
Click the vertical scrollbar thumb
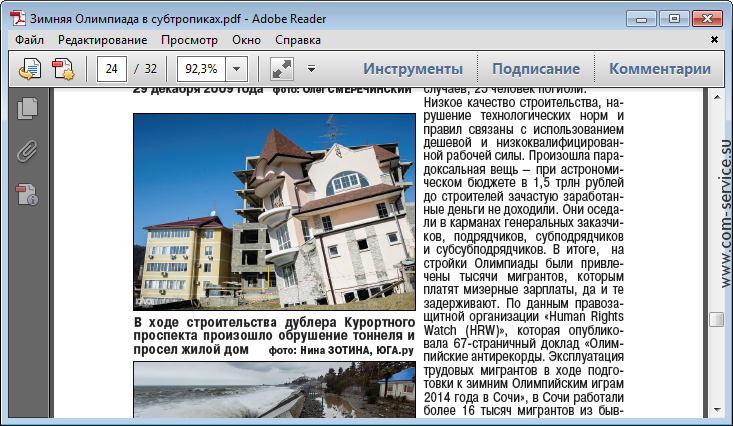point(717,319)
